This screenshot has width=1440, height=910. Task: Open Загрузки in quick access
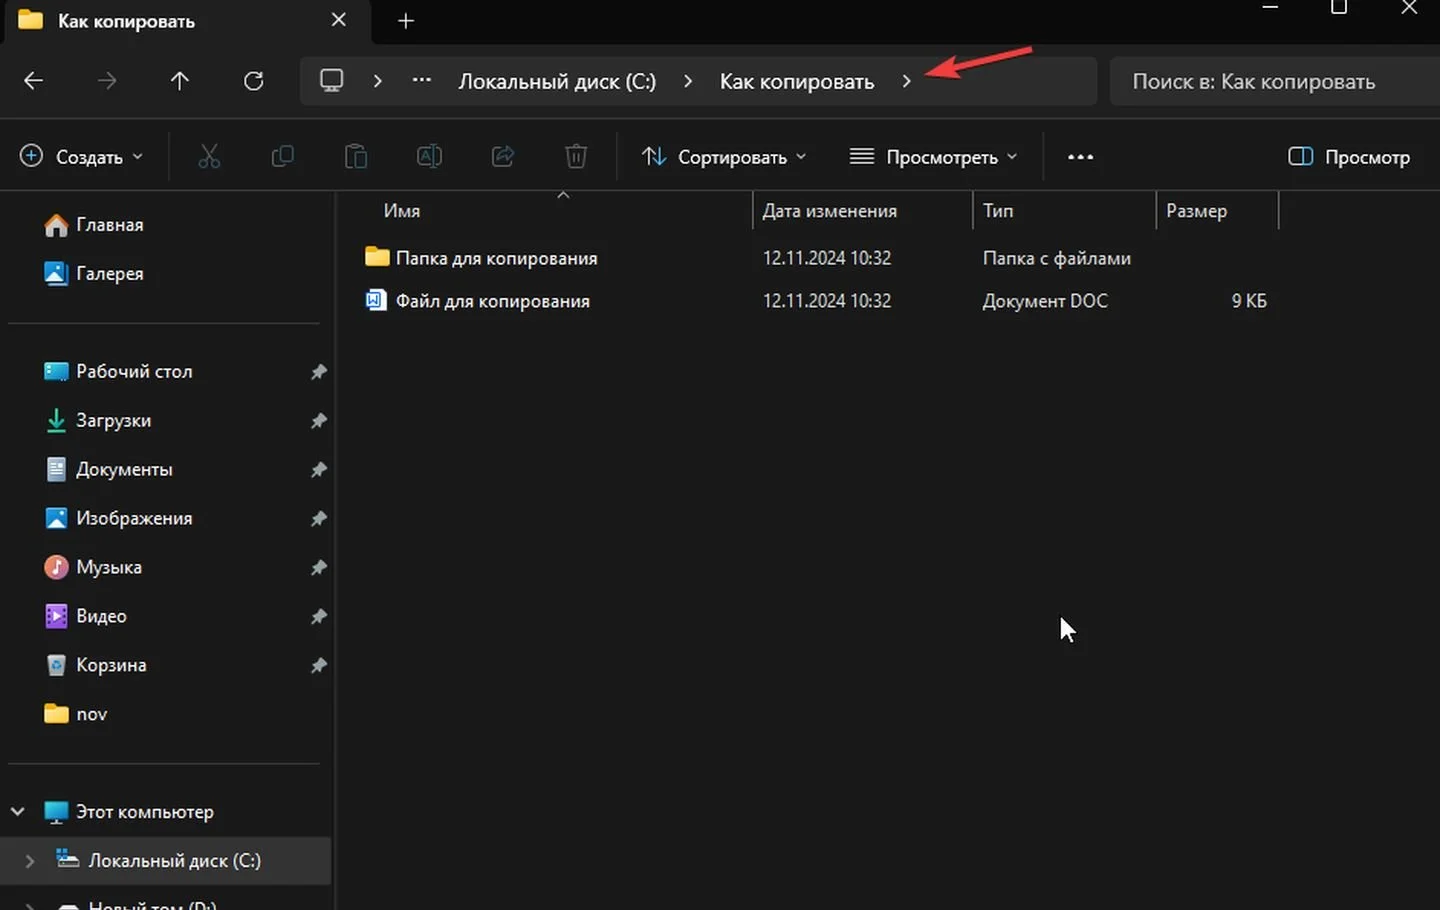(113, 421)
